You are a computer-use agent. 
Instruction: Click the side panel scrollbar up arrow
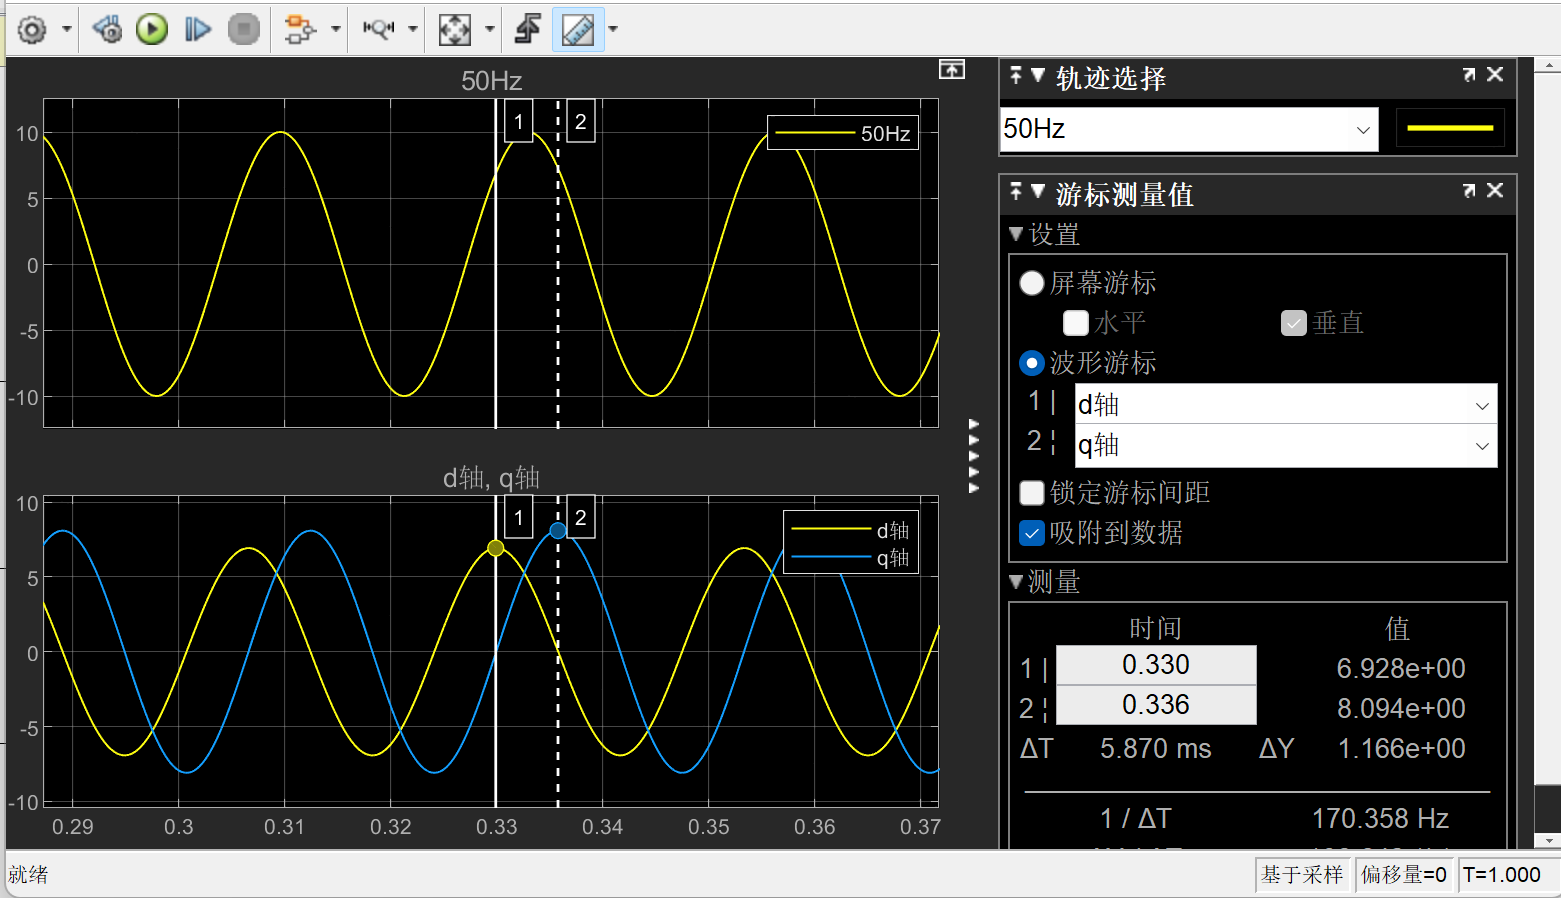coord(1548,65)
